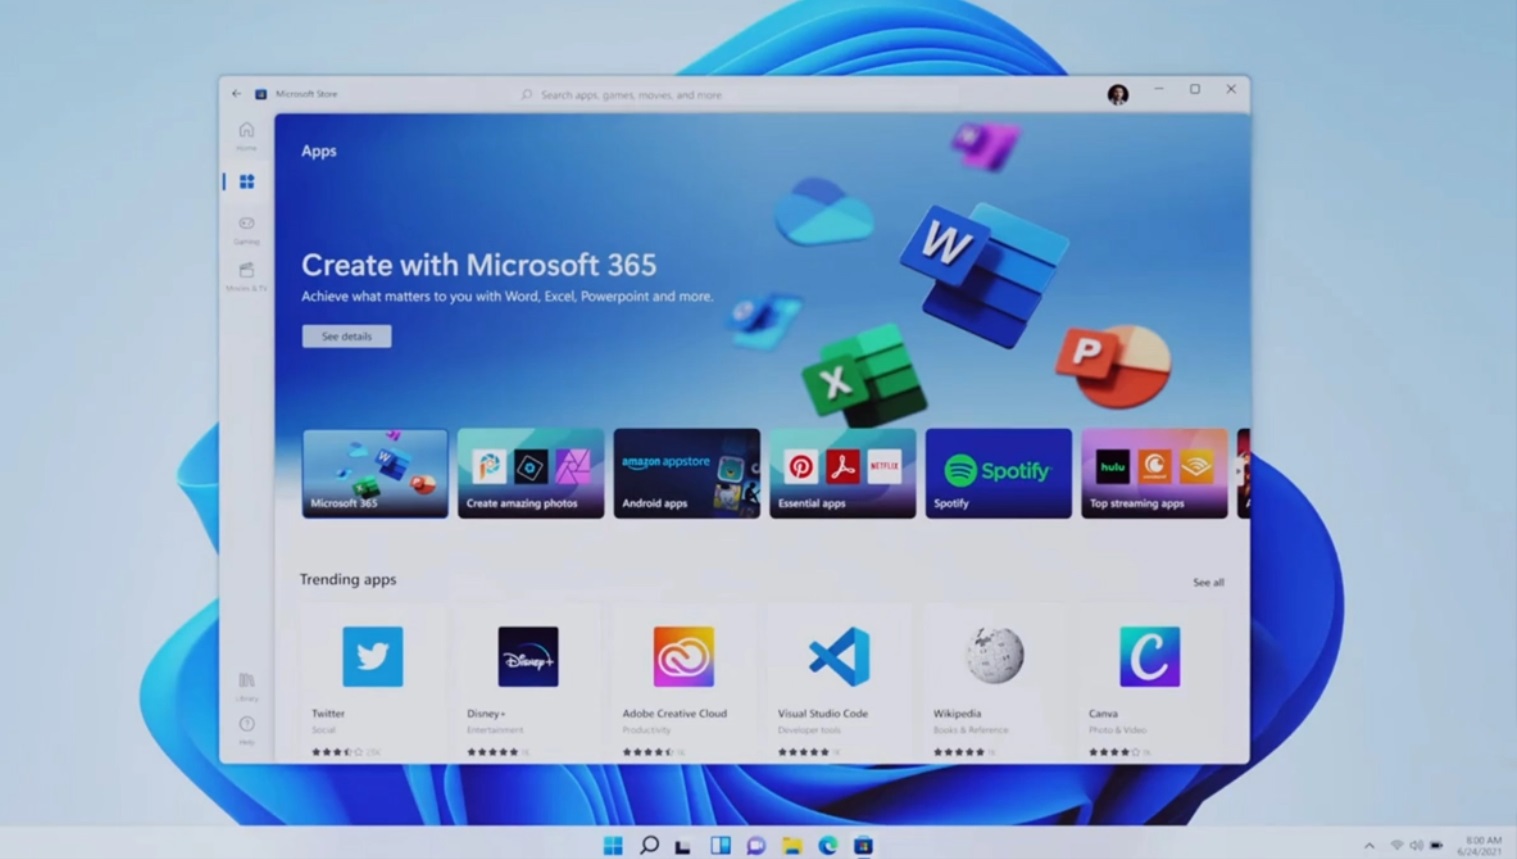The image size is (1517, 859).
Task: Open the Home section in sidebar
Action: pos(246,134)
